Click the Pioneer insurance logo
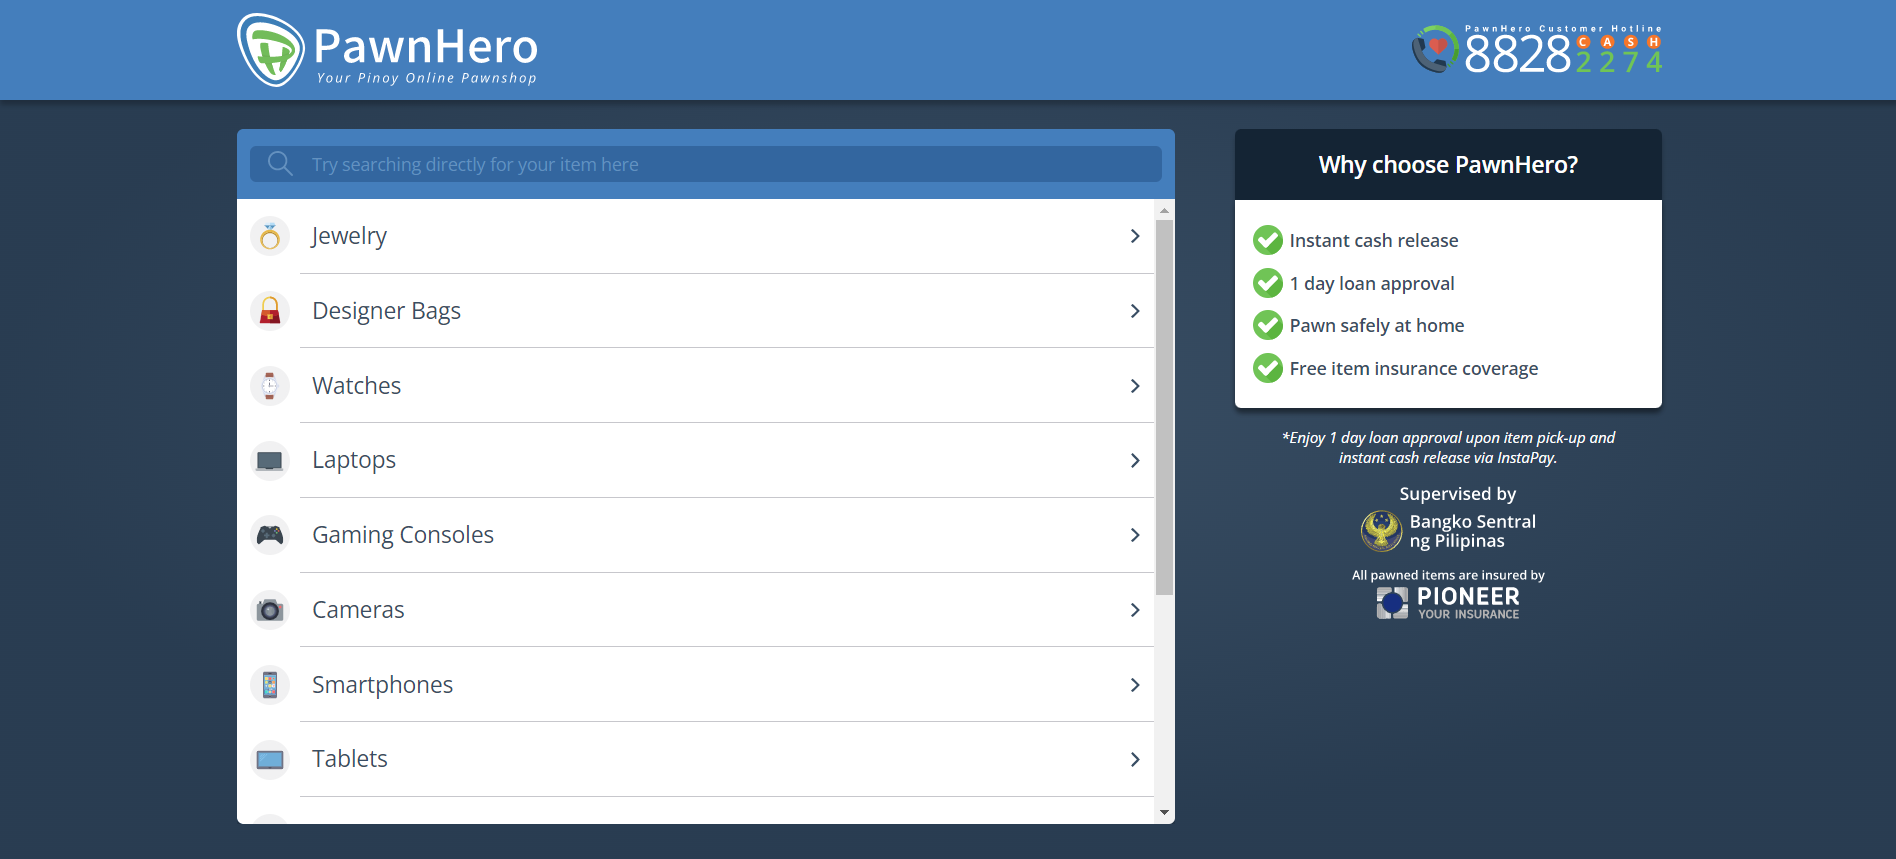This screenshot has width=1896, height=859. point(1392,602)
